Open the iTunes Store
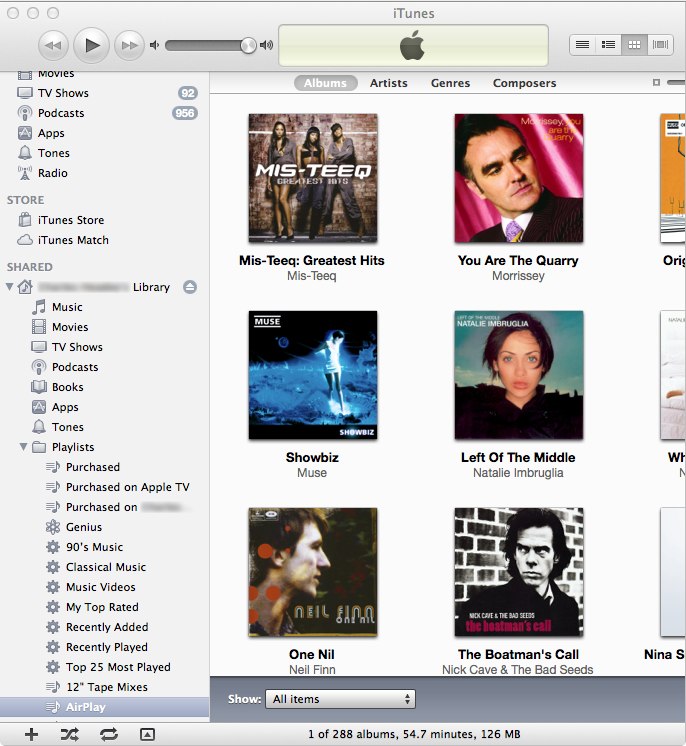 pyautogui.click(x=70, y=220)
